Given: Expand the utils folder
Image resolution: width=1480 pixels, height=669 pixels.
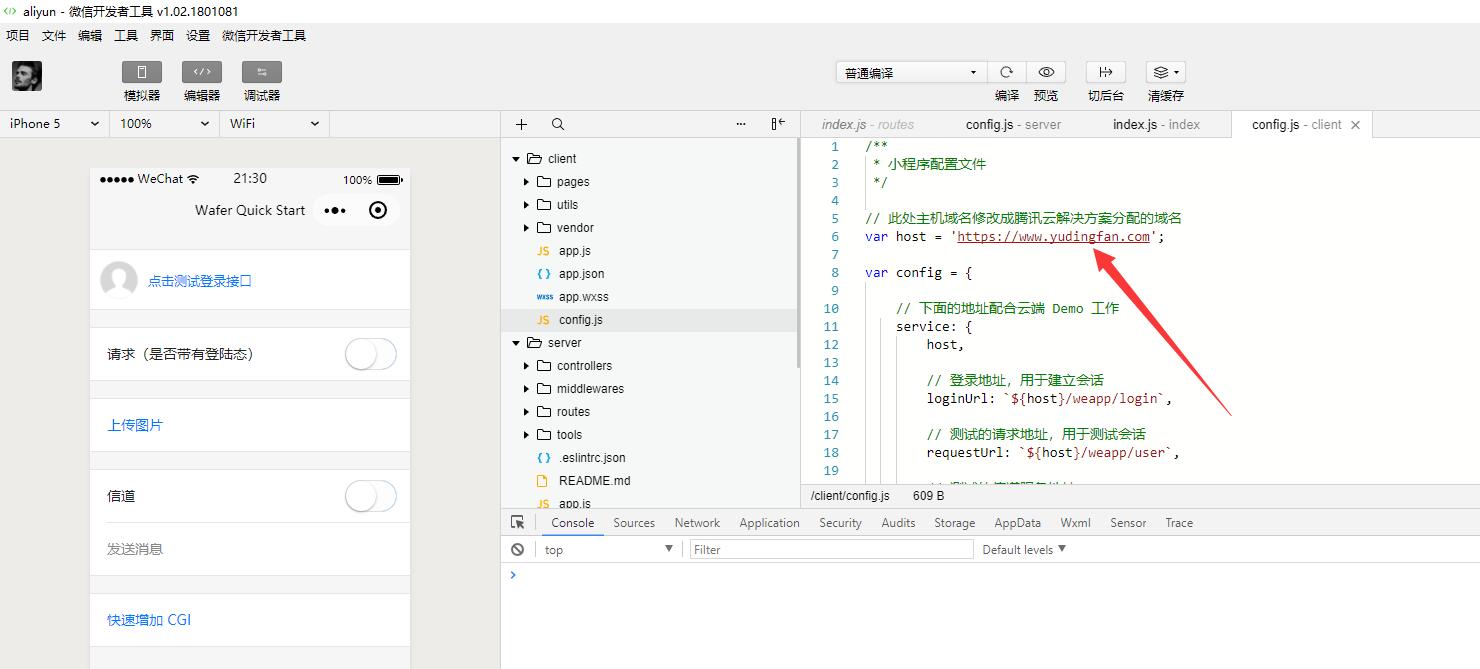Looking at the screenshot, I should (526, 205).
